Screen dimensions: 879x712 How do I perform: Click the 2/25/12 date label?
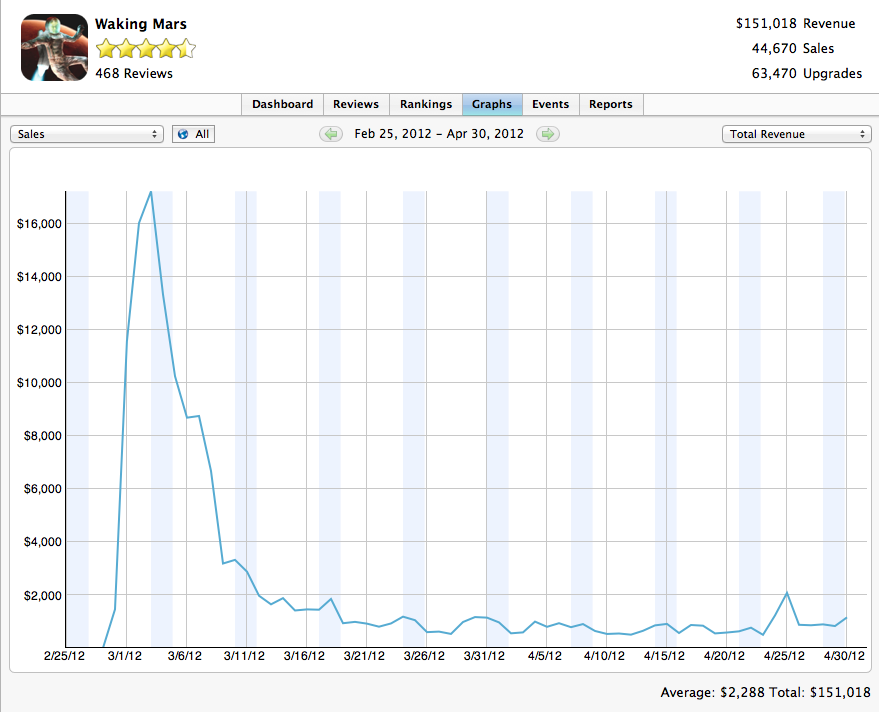click(64, 656)
